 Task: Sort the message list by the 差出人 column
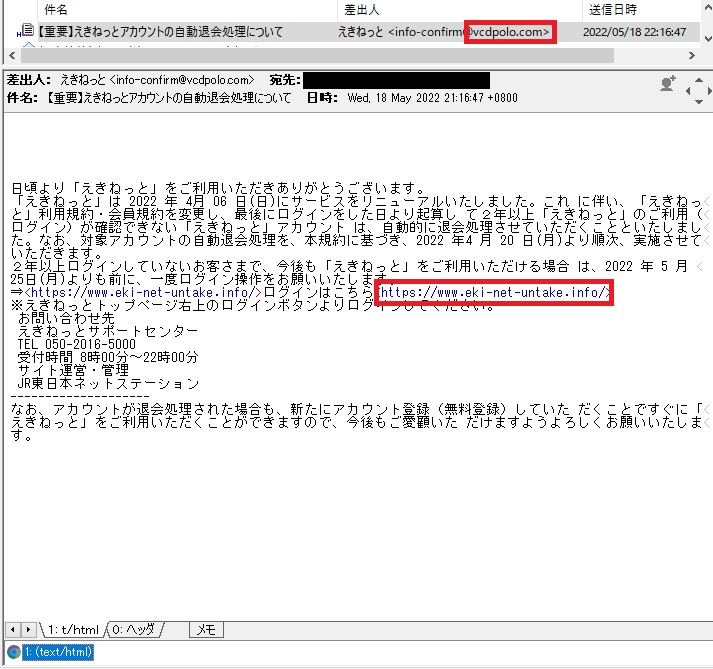[459, 10]
